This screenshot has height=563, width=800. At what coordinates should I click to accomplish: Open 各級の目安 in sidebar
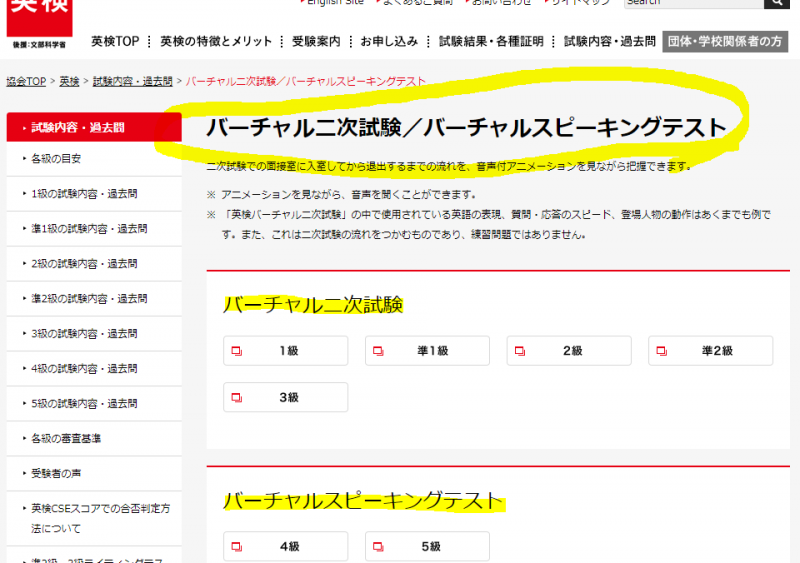[x=94, y=159]
